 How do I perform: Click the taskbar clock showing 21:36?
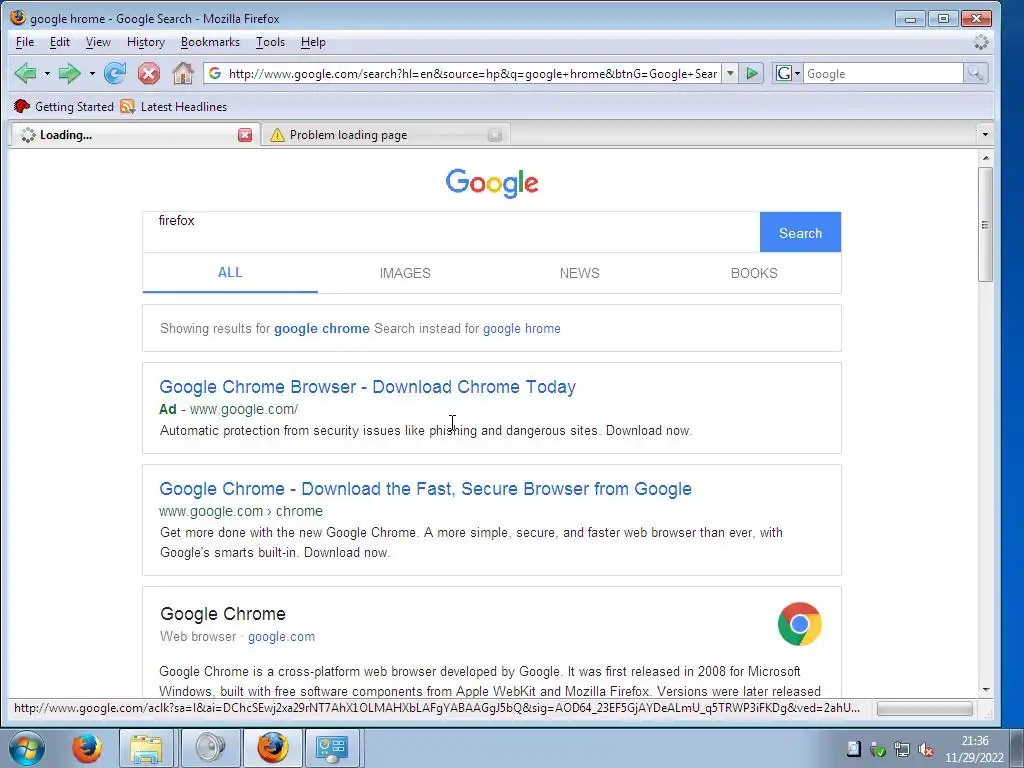[x=974, y=749]
